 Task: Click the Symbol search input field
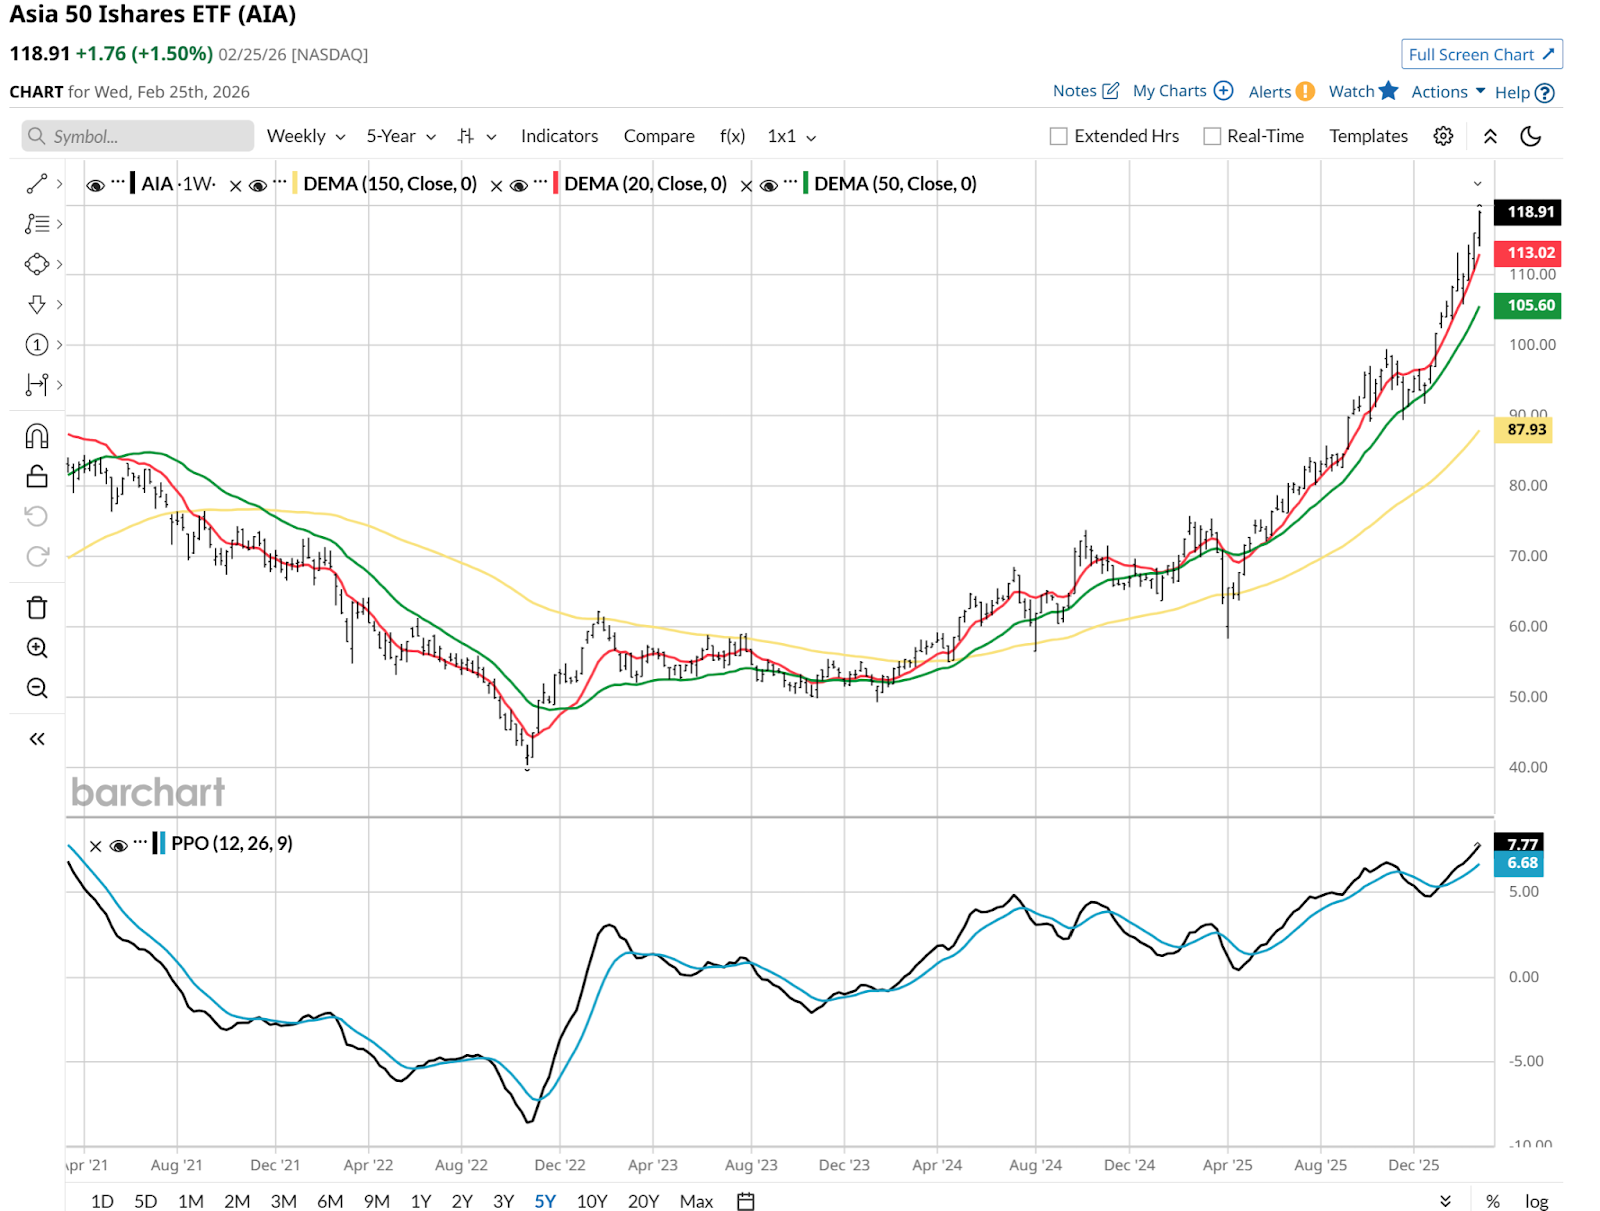[x=138, y=136]
